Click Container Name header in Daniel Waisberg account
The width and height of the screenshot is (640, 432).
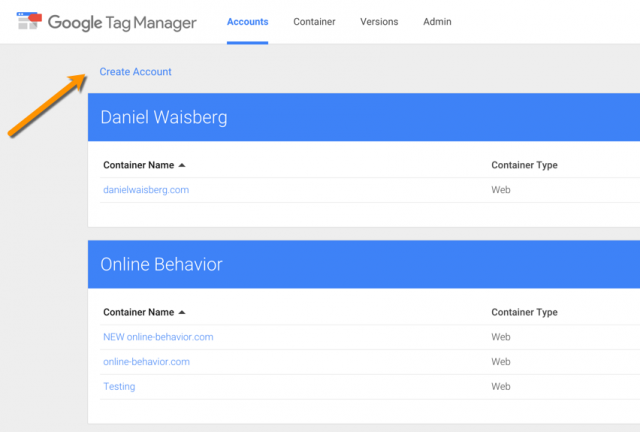coord(139,165)
